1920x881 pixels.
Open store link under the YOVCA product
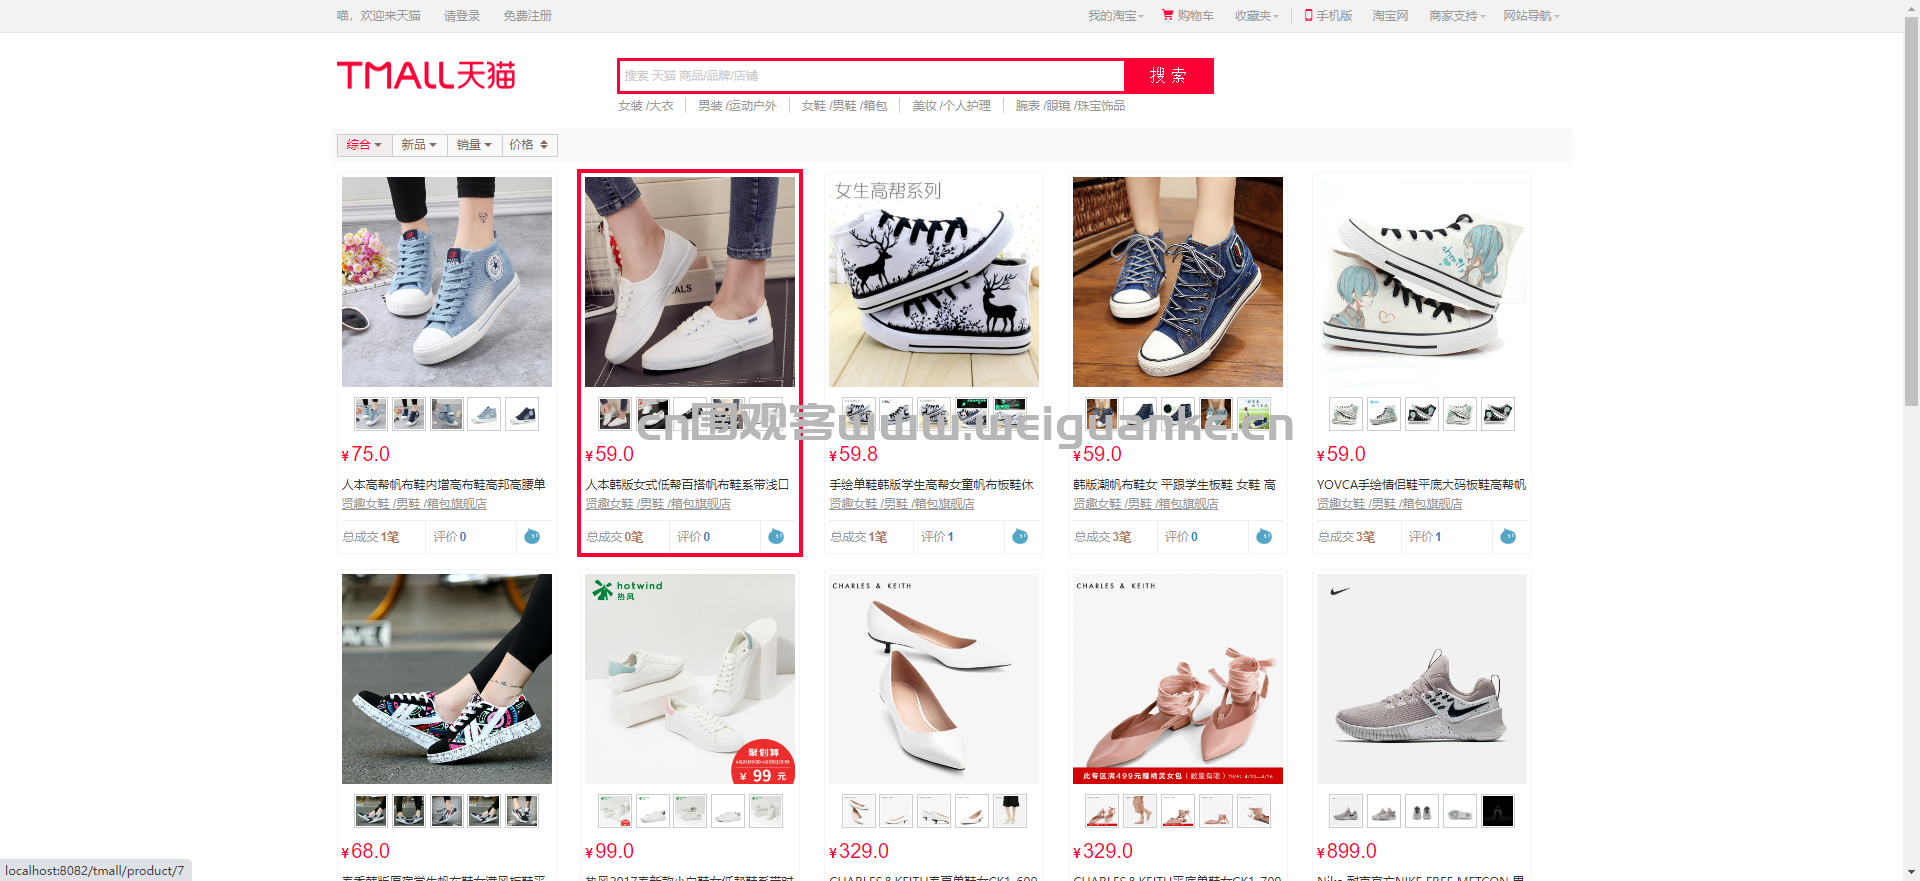tap(1389, 504)
